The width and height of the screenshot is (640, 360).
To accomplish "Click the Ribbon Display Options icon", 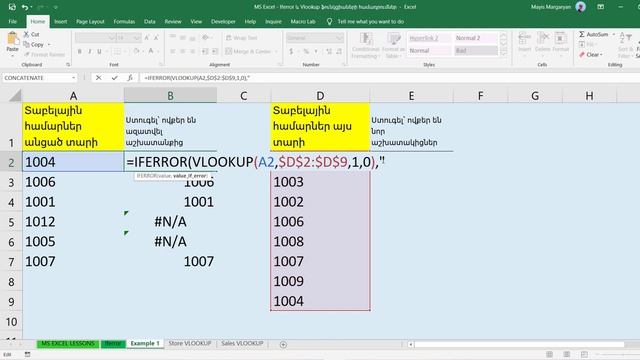I will click(x=600, y=7).
